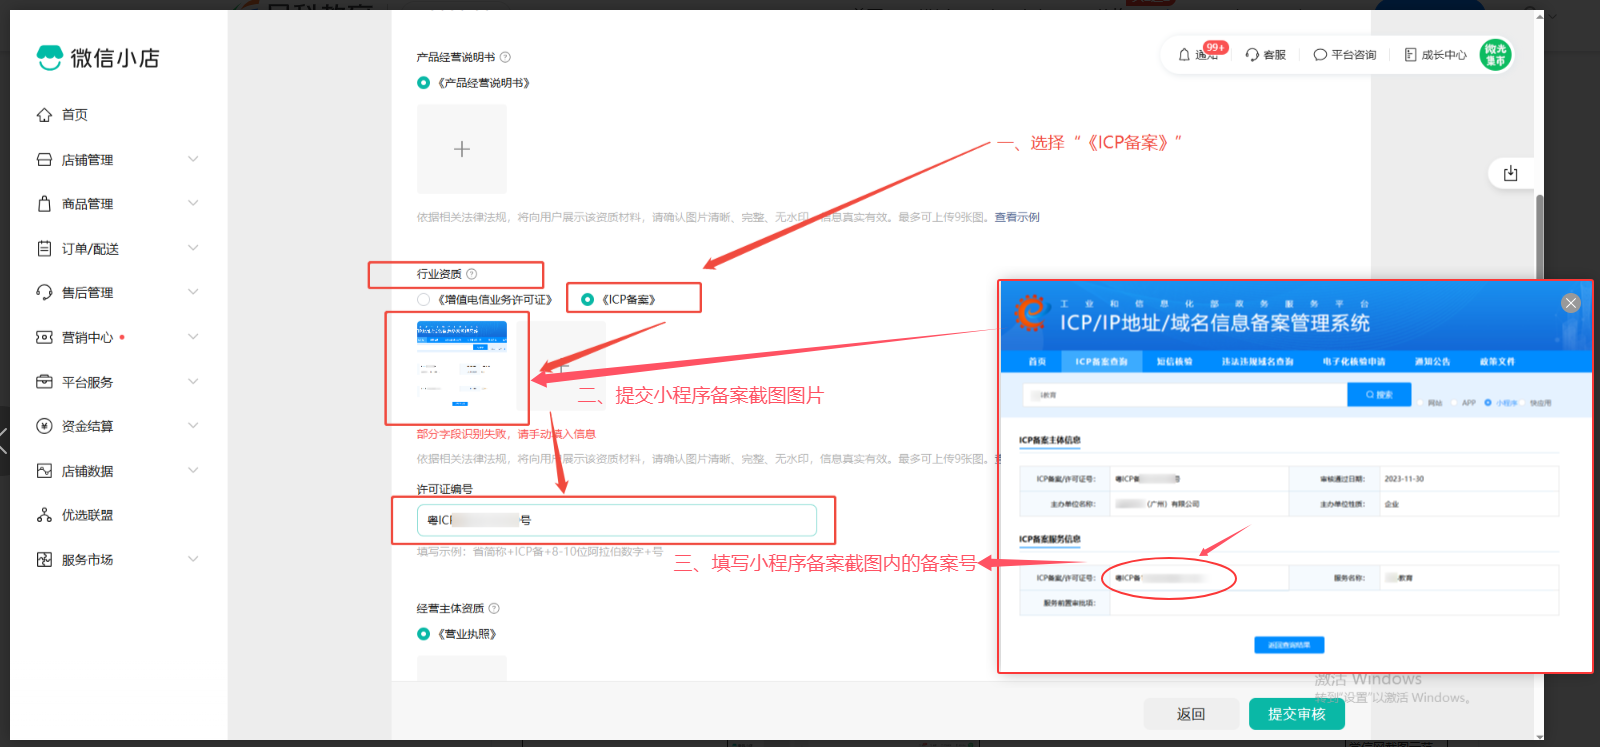Click help icon next to 经营主体资质

coord(493,608)
